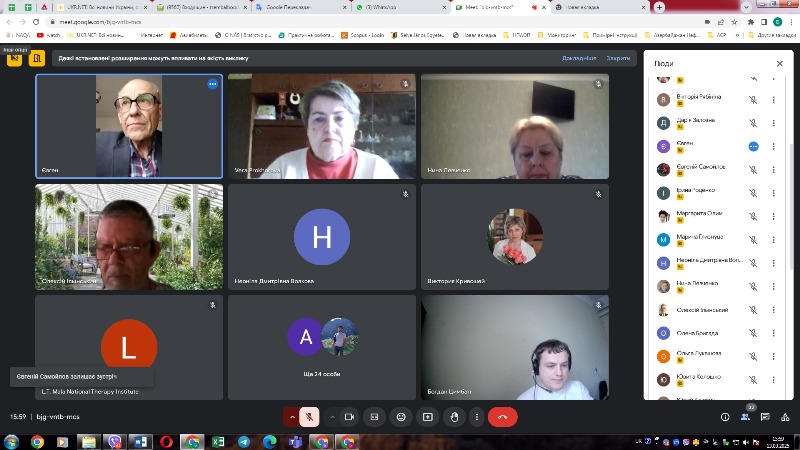Bookmark this page with star icon

click(734, 22)
